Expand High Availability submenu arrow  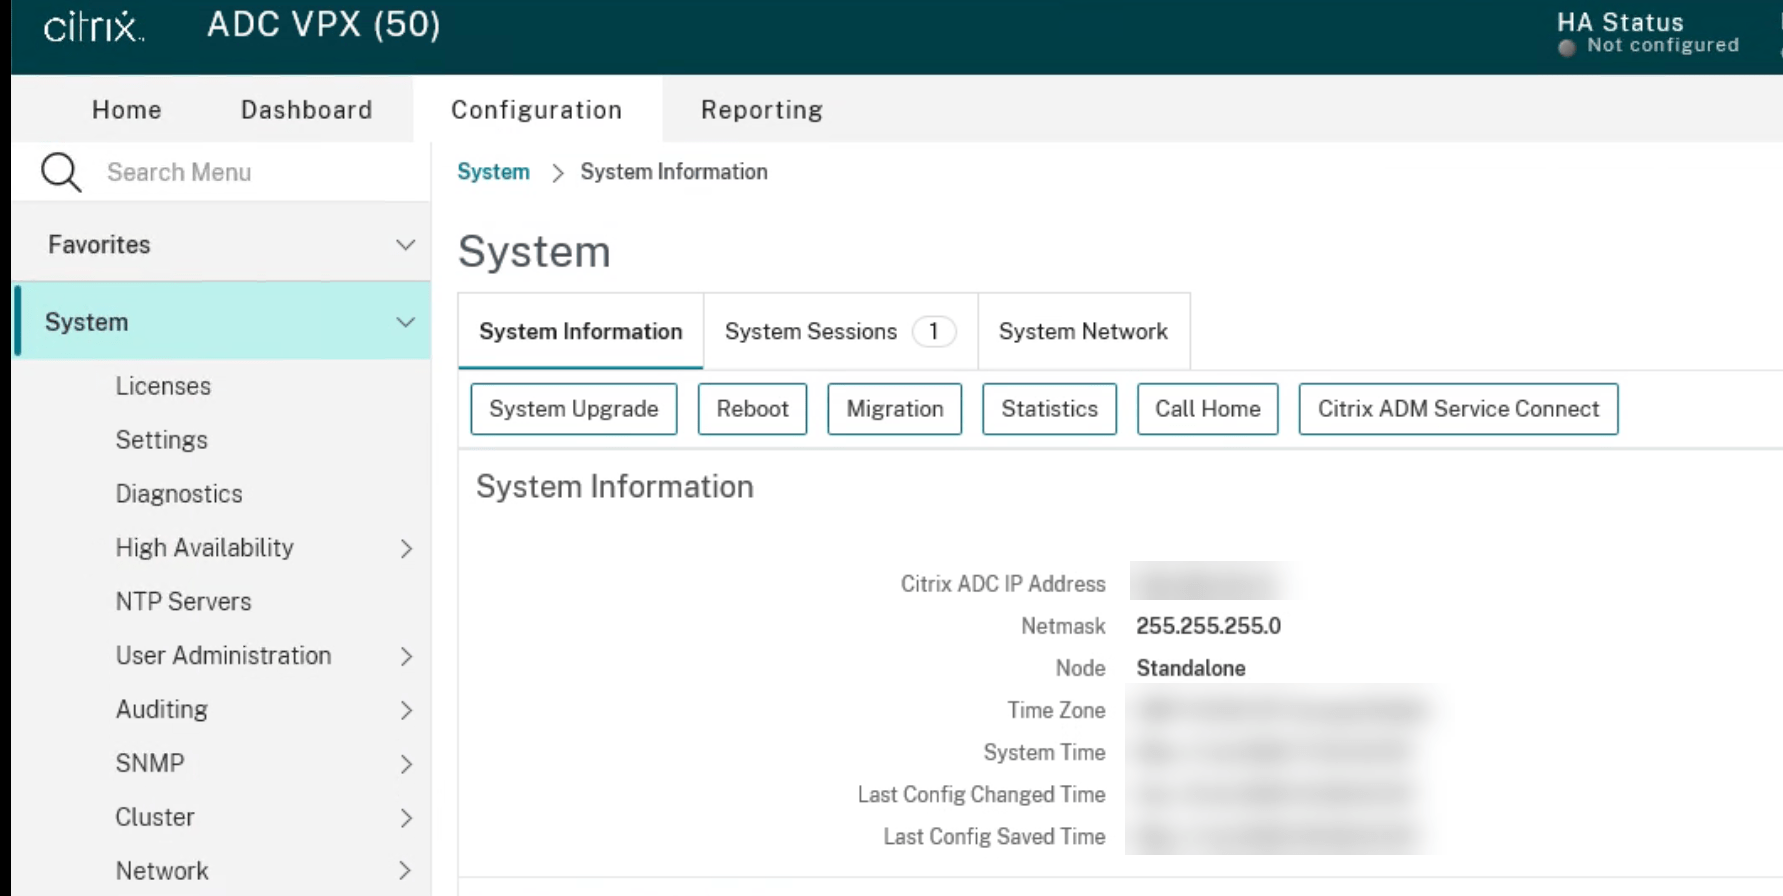(406, 548)
